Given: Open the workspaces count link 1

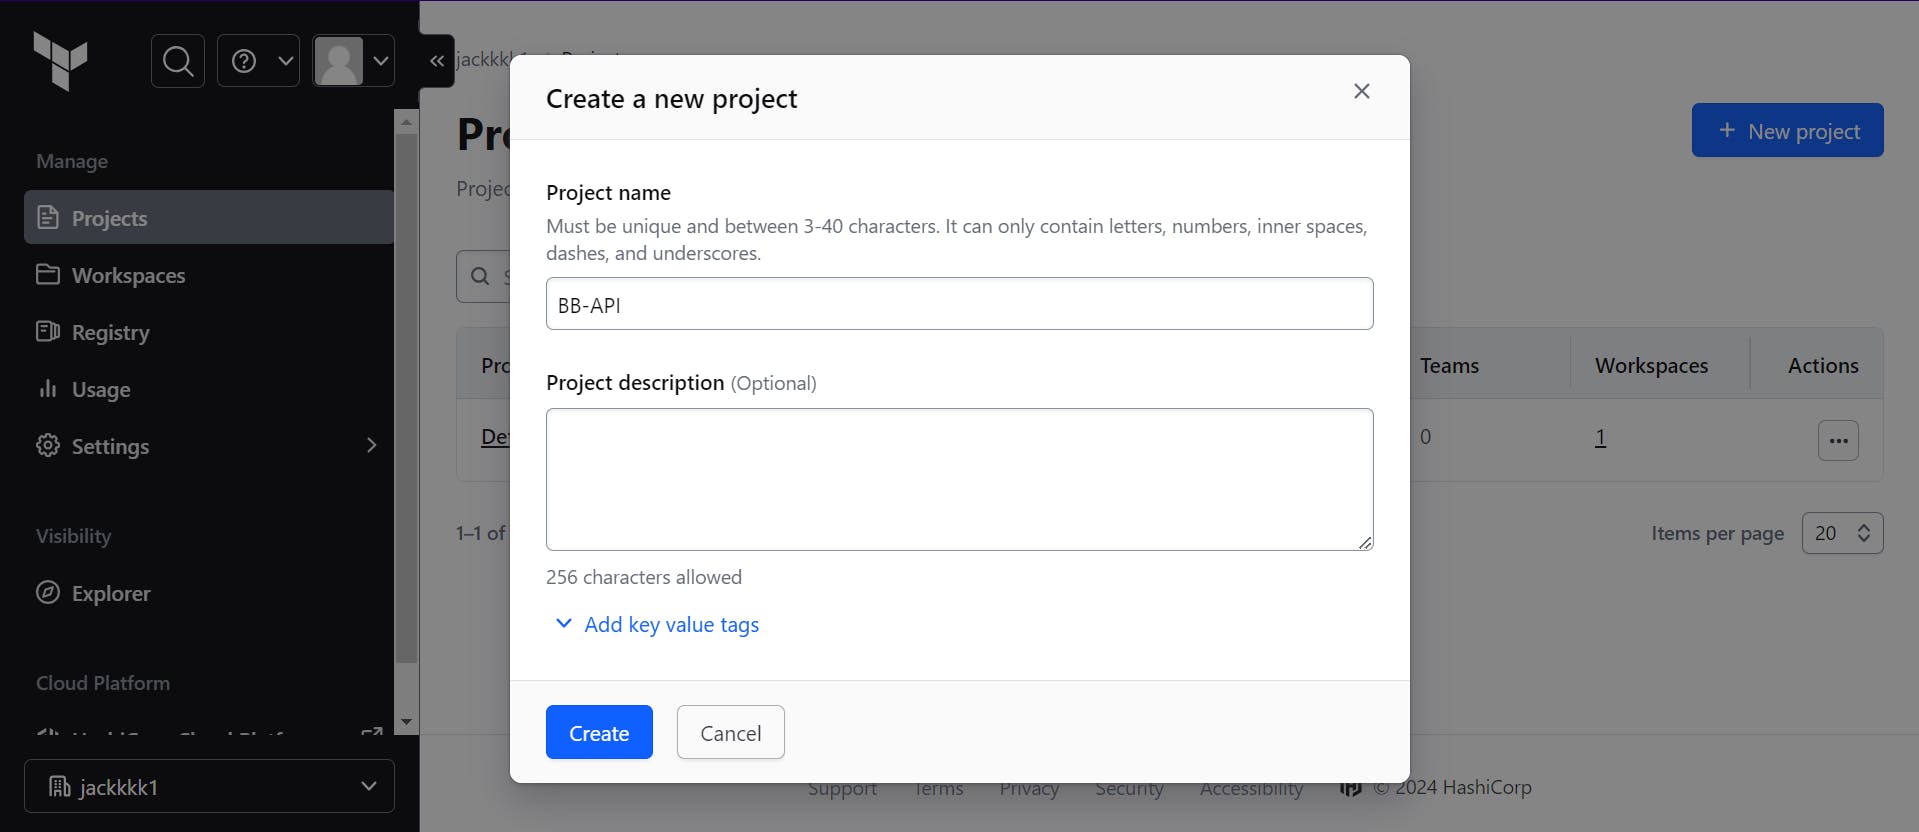Looking at the screenshot, I should pos(1600,437).
